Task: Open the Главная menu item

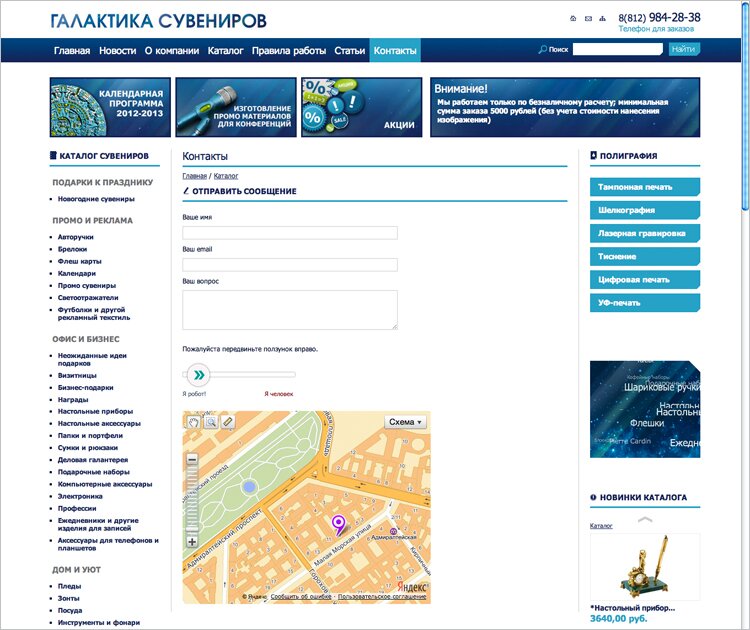Action: coord(72,51)
